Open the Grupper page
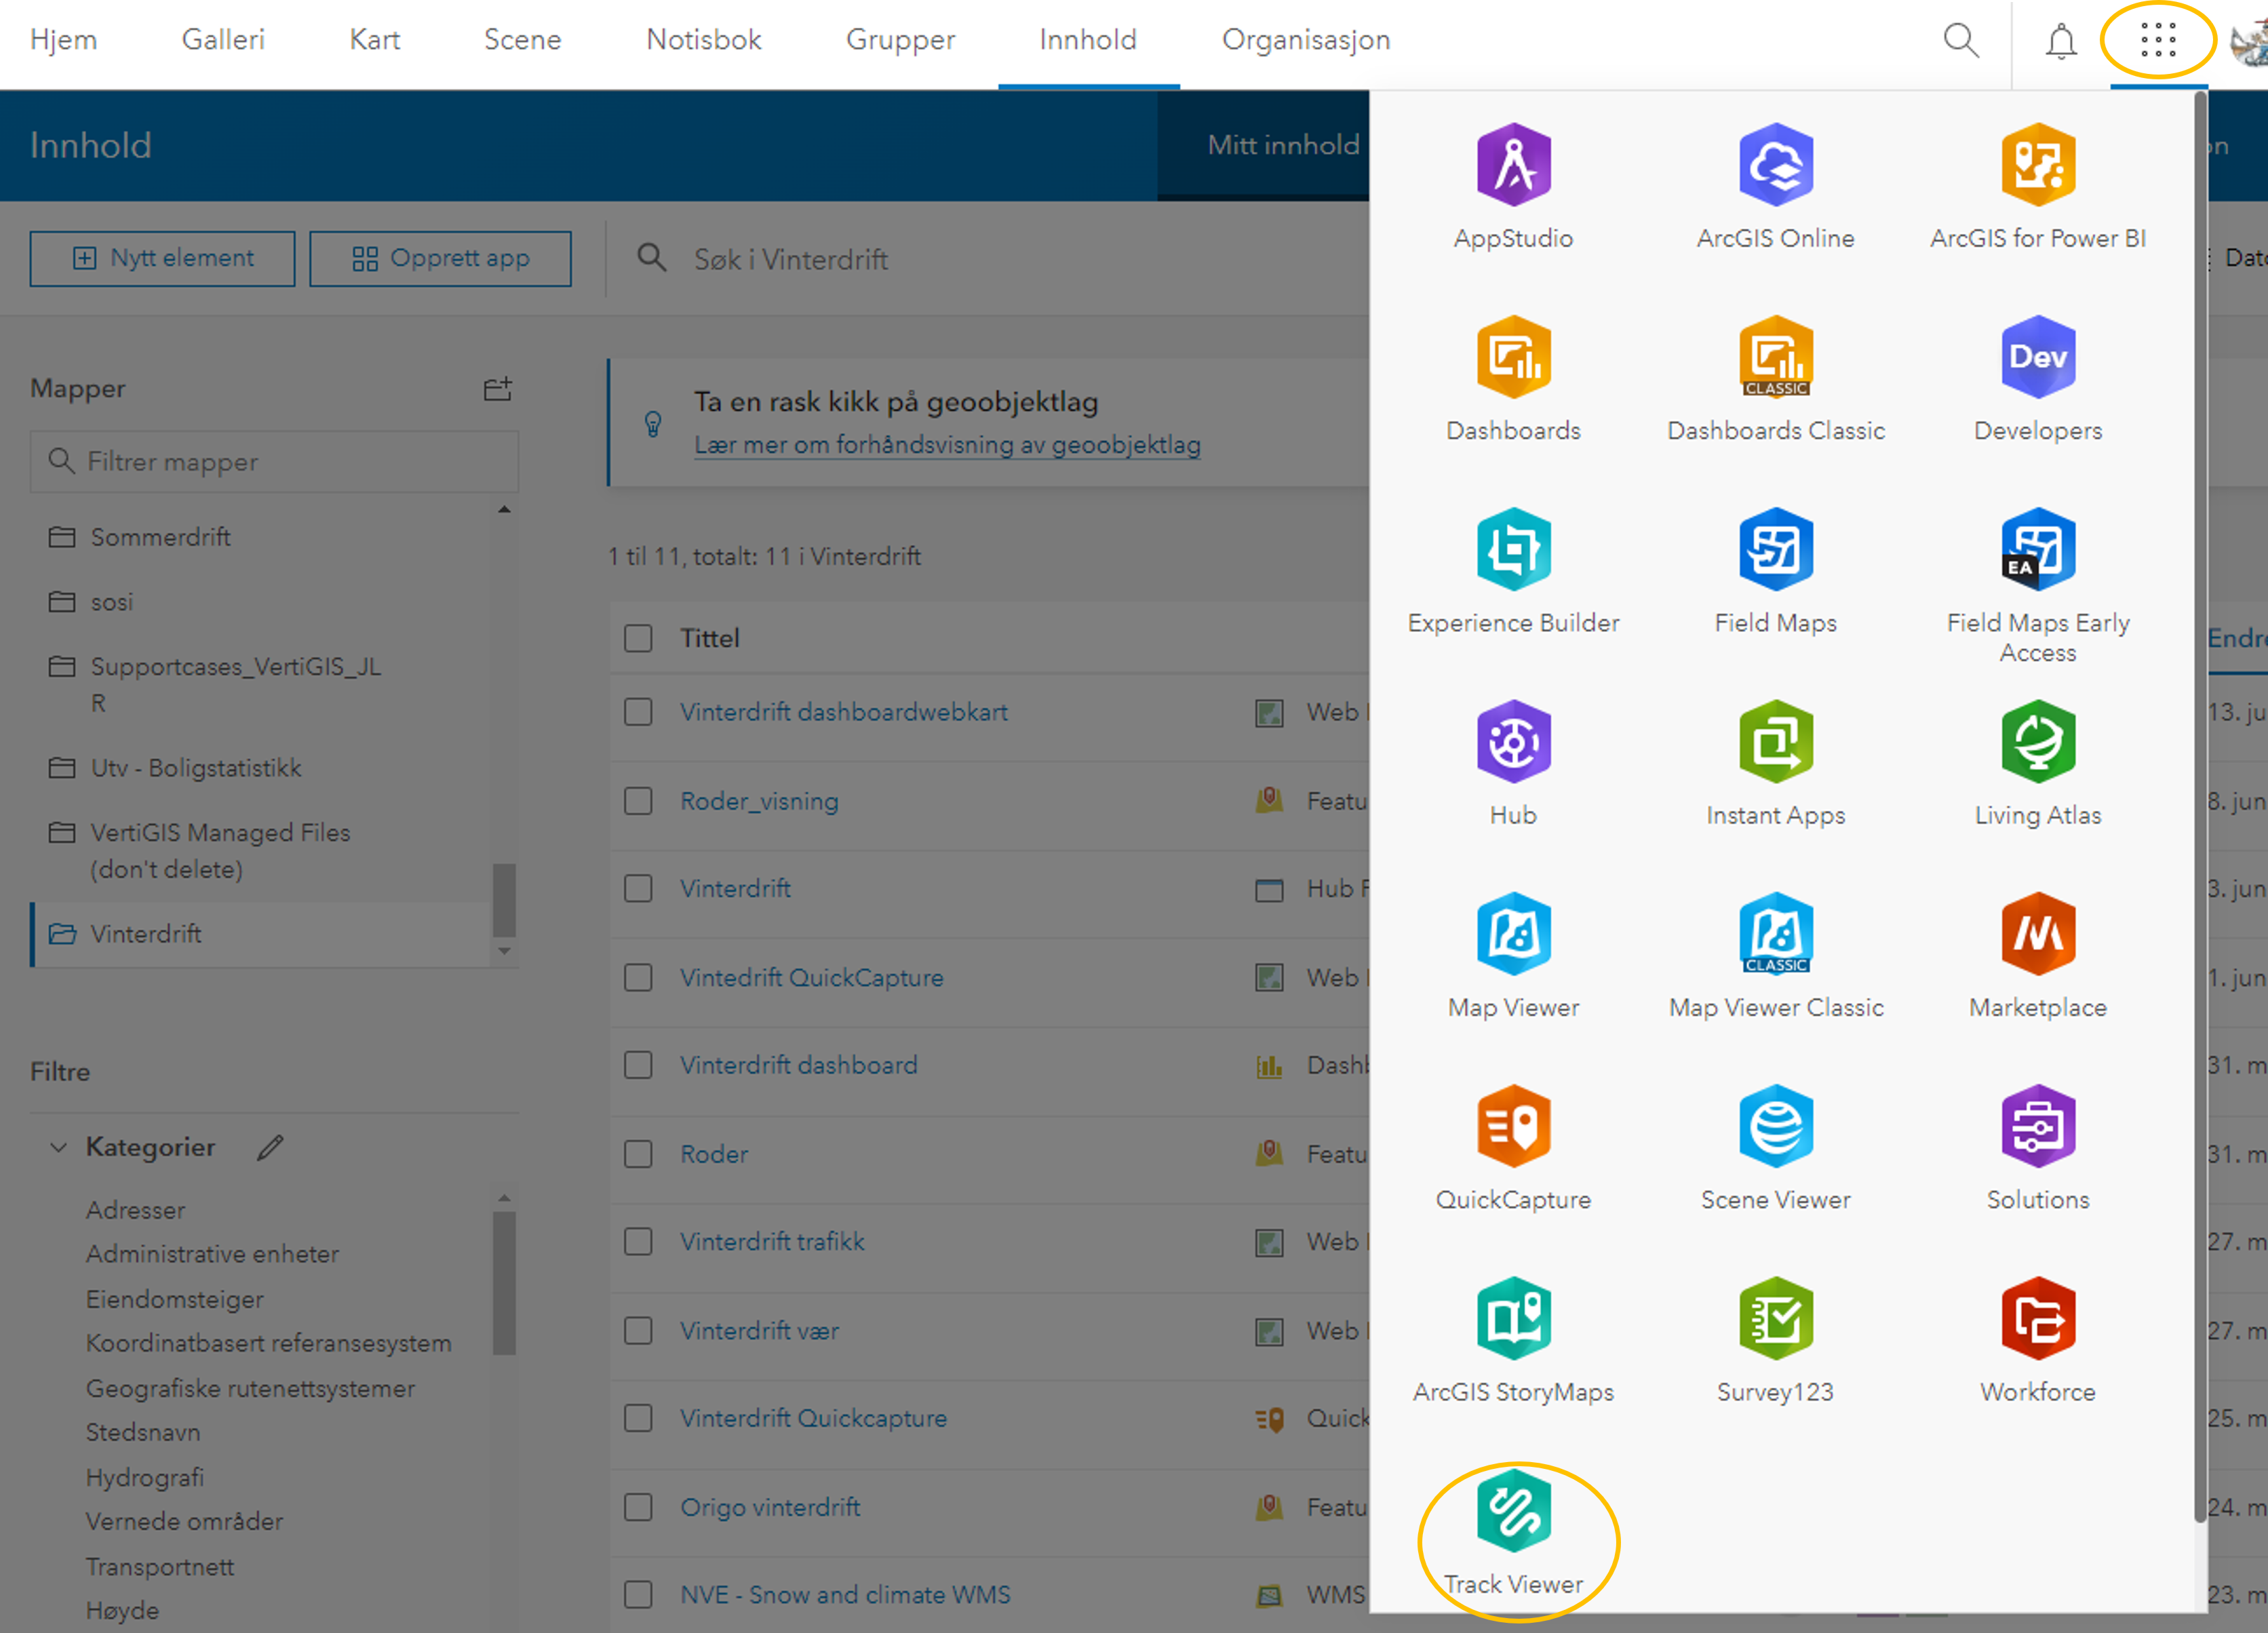Screen dimensions: 2268x1633 coord(901,40)
